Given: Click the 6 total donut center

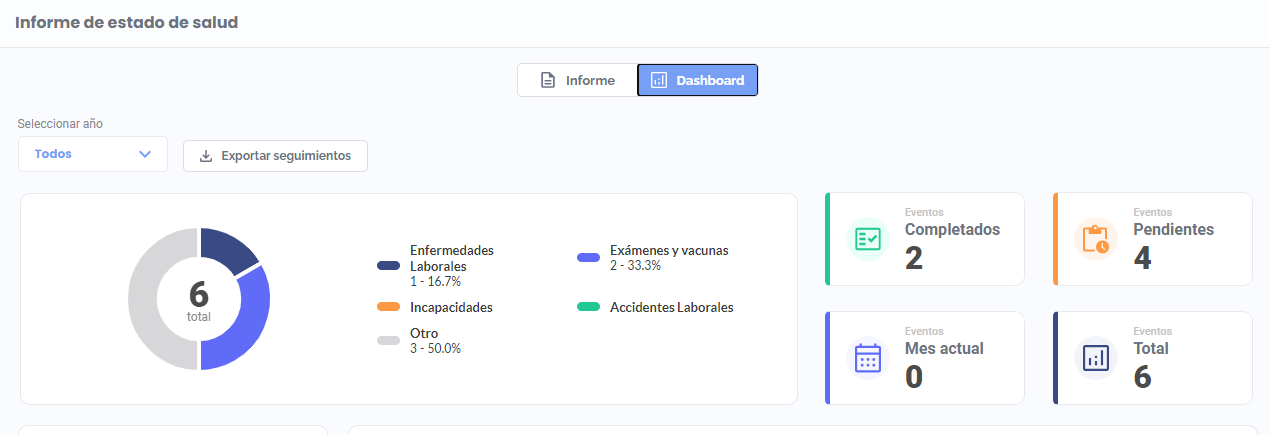Looking at the screenshot, I should [x=199, y=299].
